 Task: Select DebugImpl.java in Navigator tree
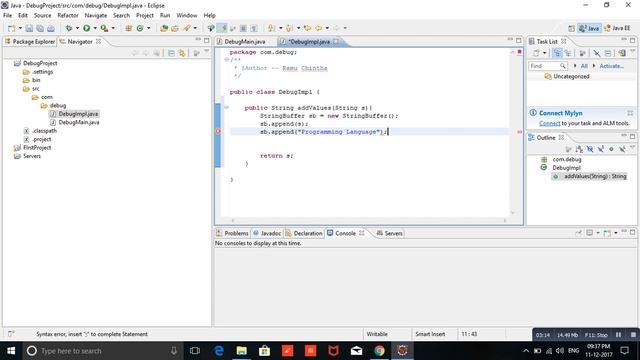point(78,114)
